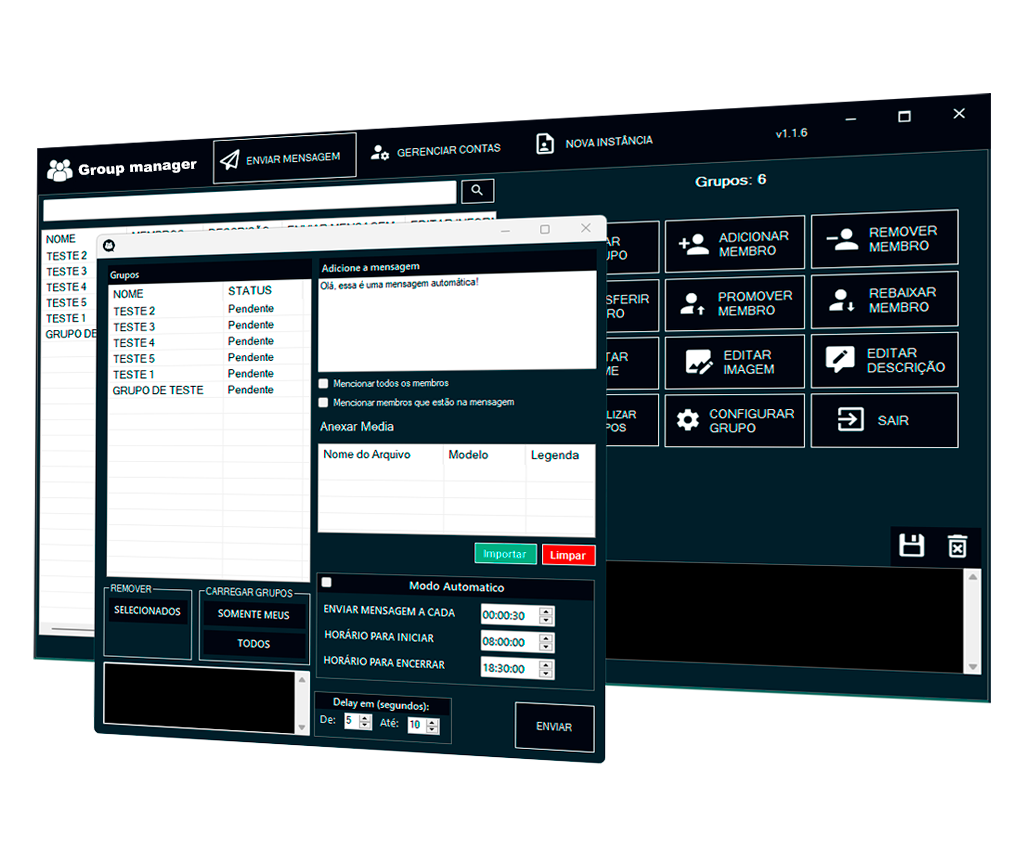Click the Todos load groups button

[253, 644]
